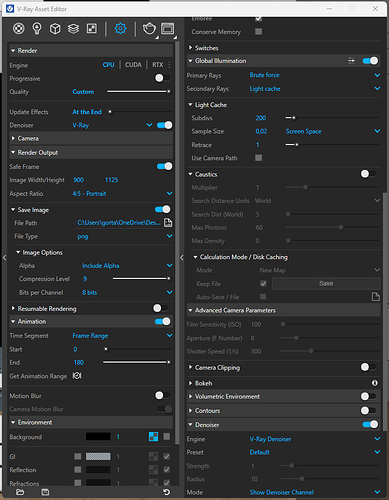This screenshot has height=500, width=389.
Task: Open the frame buffer window icon
Action: tap(167, 29)
